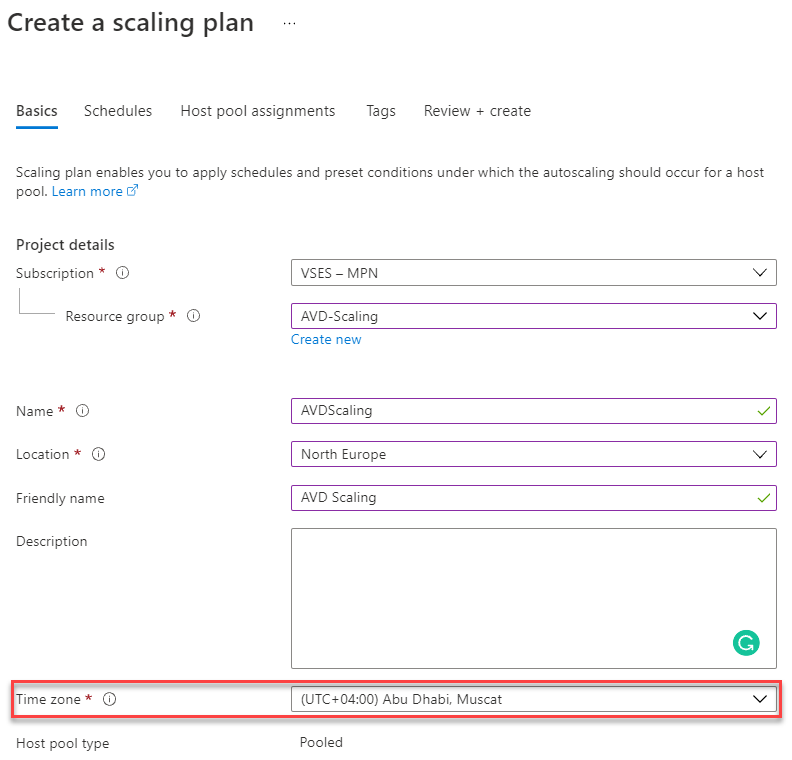Click the Friendly name input field
The height and width of the screenshot is (760, 792).
click(520, 498)
